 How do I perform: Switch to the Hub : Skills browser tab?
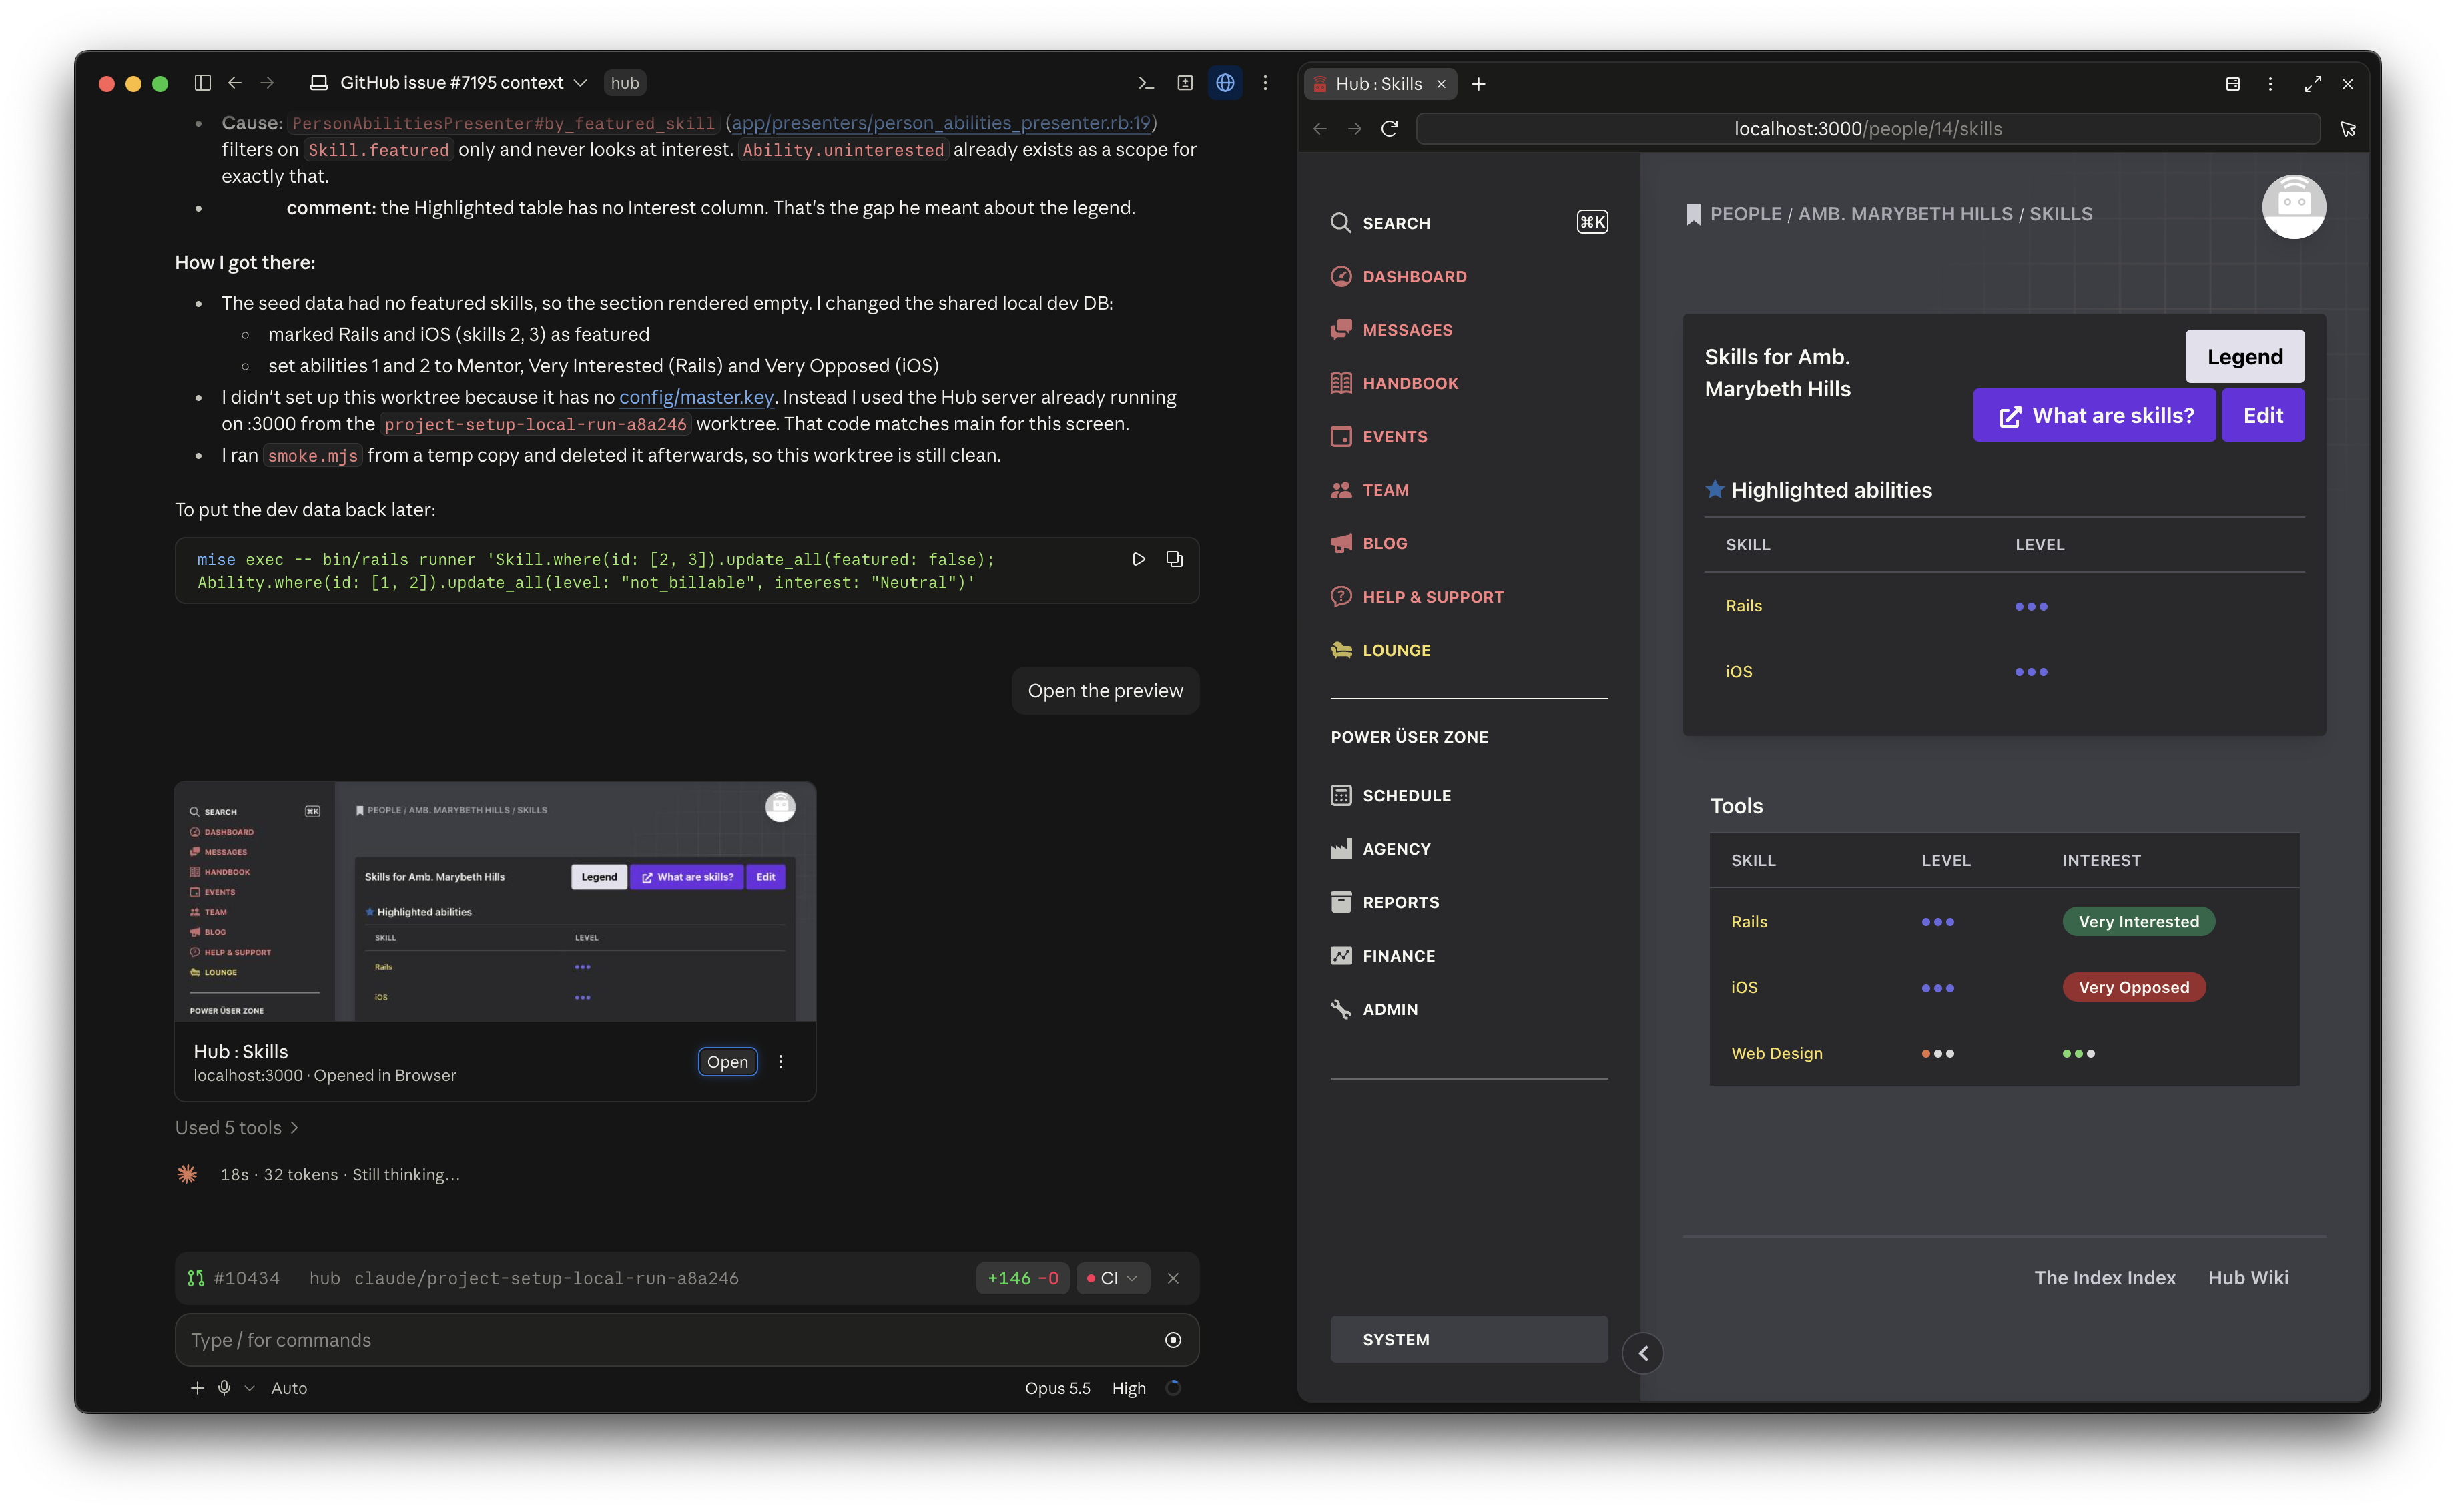click(x=1379, y=84)
